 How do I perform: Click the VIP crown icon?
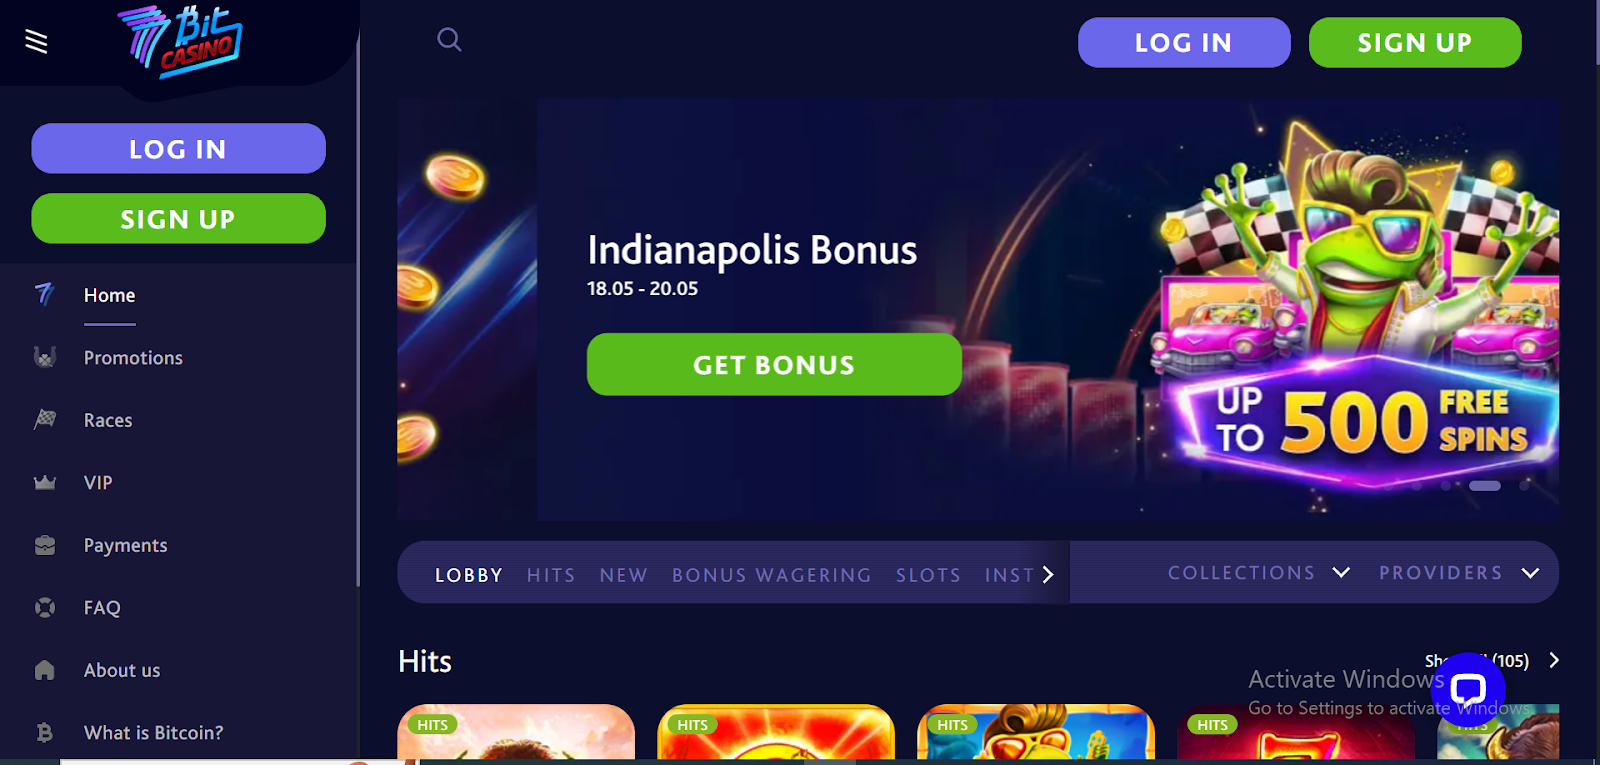coord(45,483)
